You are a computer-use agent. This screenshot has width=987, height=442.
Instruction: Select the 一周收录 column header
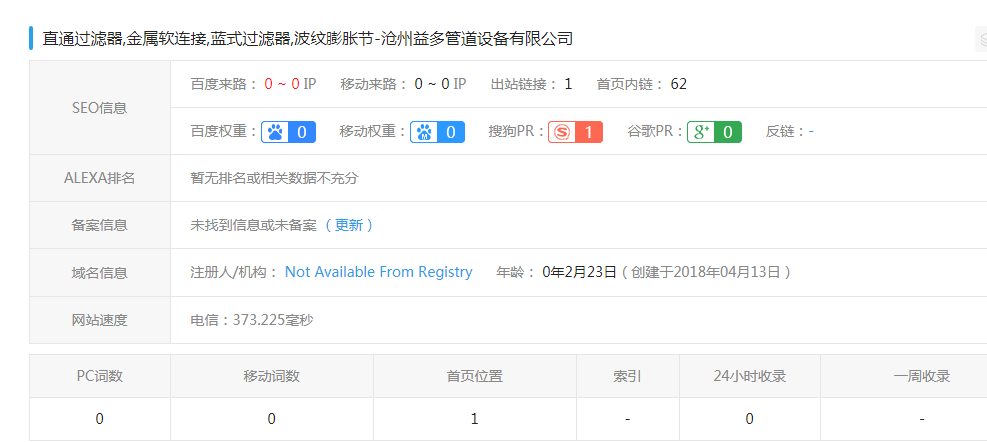(x=921, y=376)
